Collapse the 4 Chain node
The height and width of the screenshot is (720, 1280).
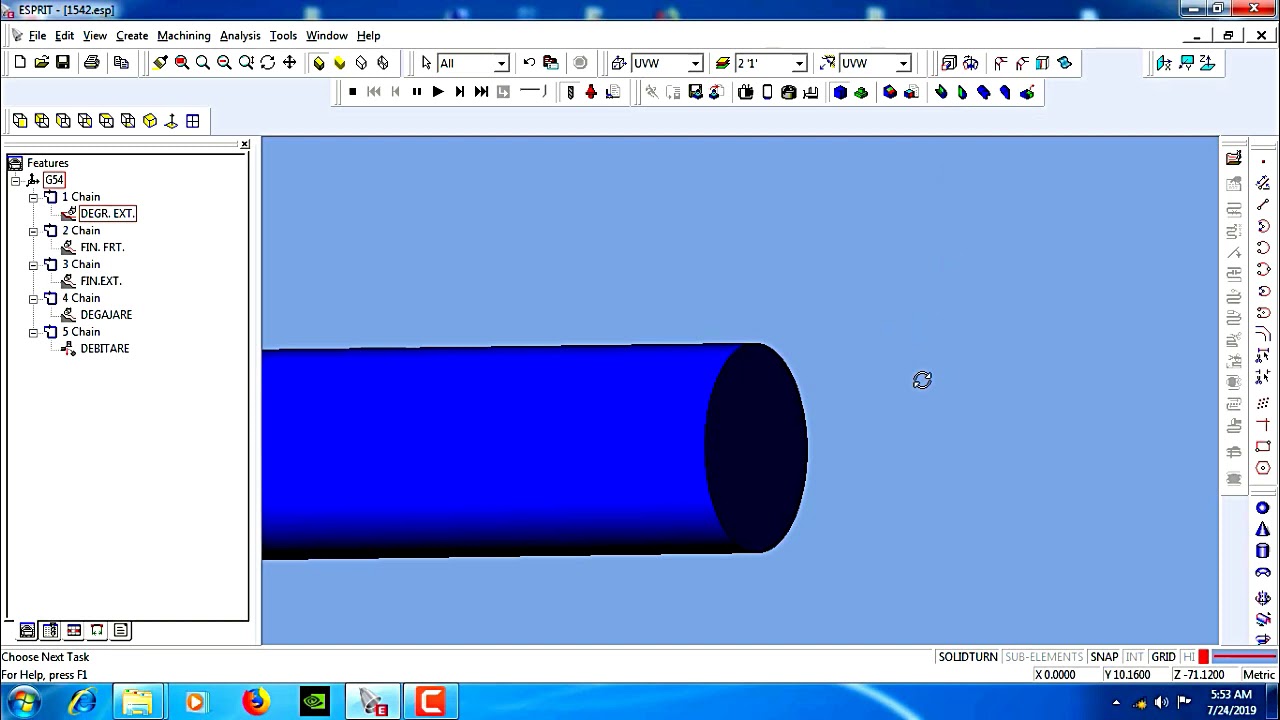click(33, 299)
